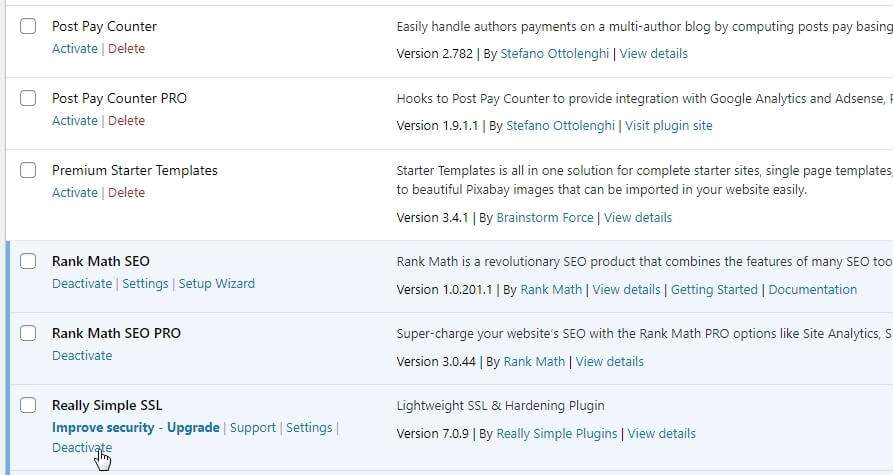Check the Post Pay Counter checkbox
This screenshot has width=893, height=475.
click(x=28, y=26)
